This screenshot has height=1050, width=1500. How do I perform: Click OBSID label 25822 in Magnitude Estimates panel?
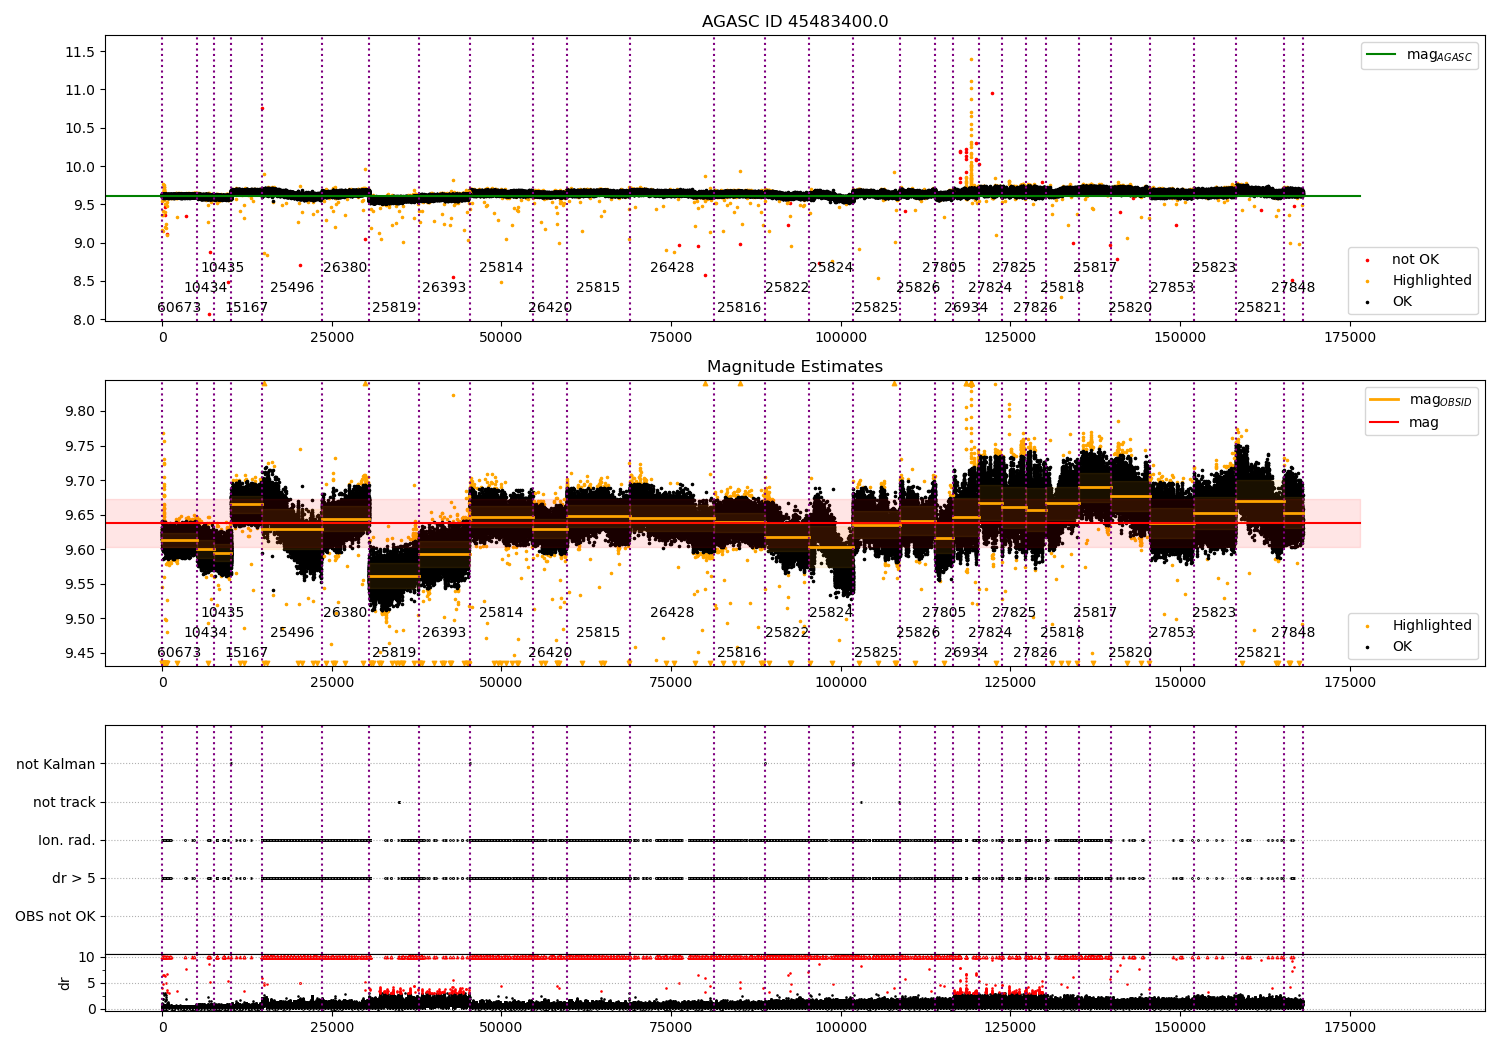pos(787,633)
